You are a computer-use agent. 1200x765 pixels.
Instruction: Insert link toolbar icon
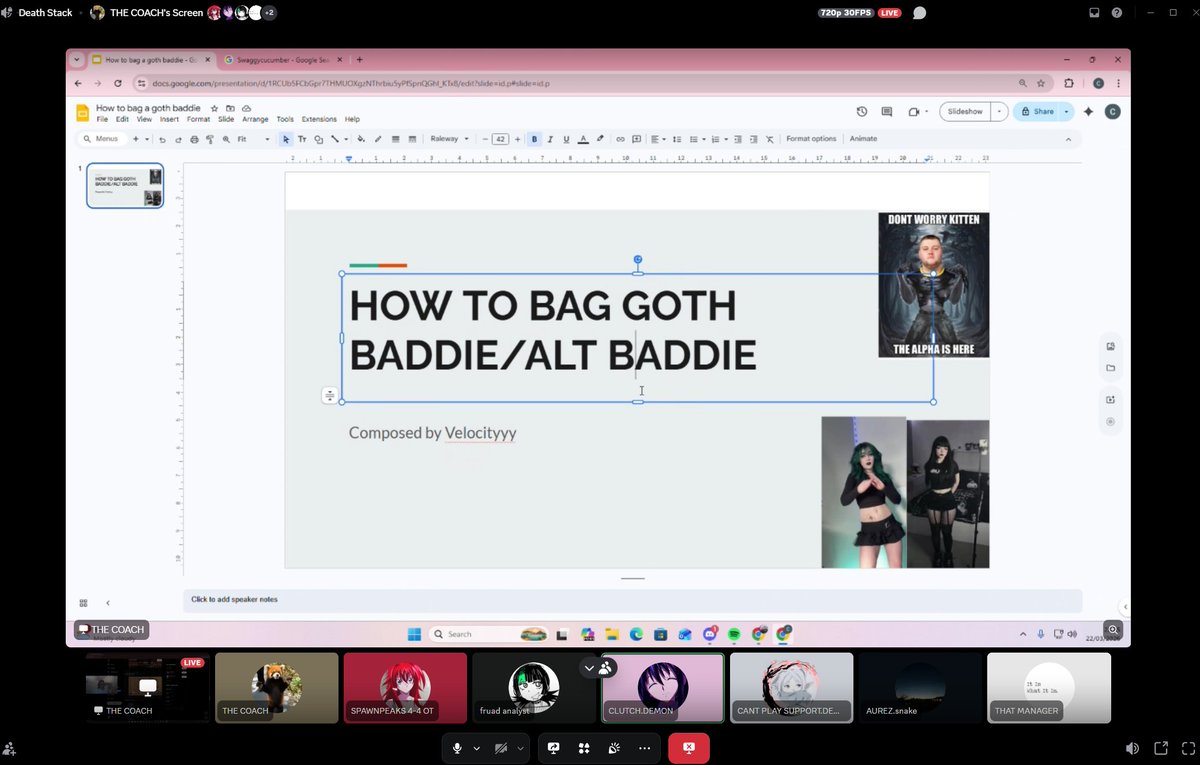click(x=620, y=139)
